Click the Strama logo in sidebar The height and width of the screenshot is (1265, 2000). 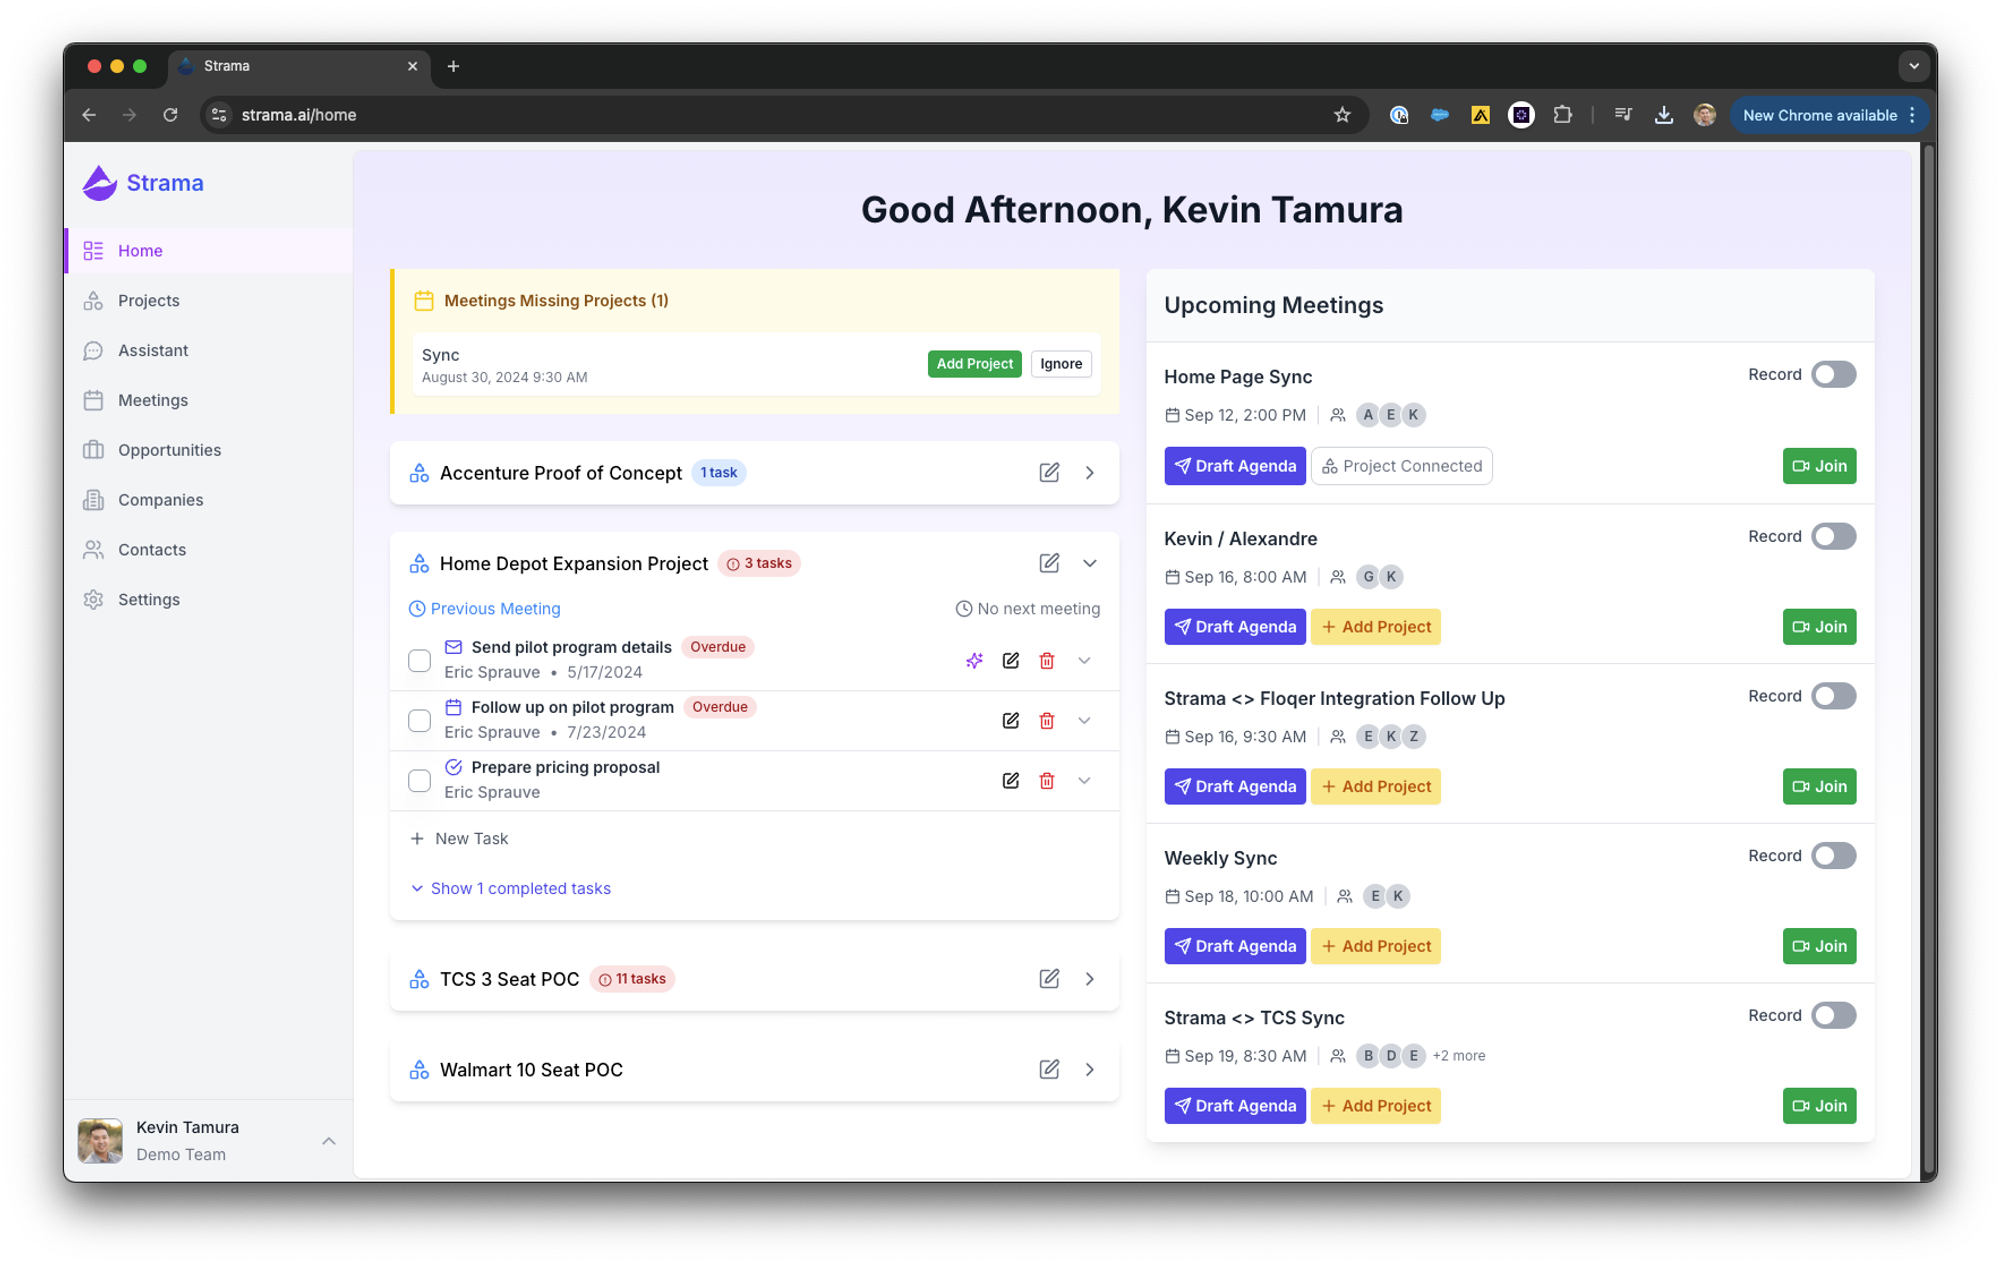[x=143, y=183]
